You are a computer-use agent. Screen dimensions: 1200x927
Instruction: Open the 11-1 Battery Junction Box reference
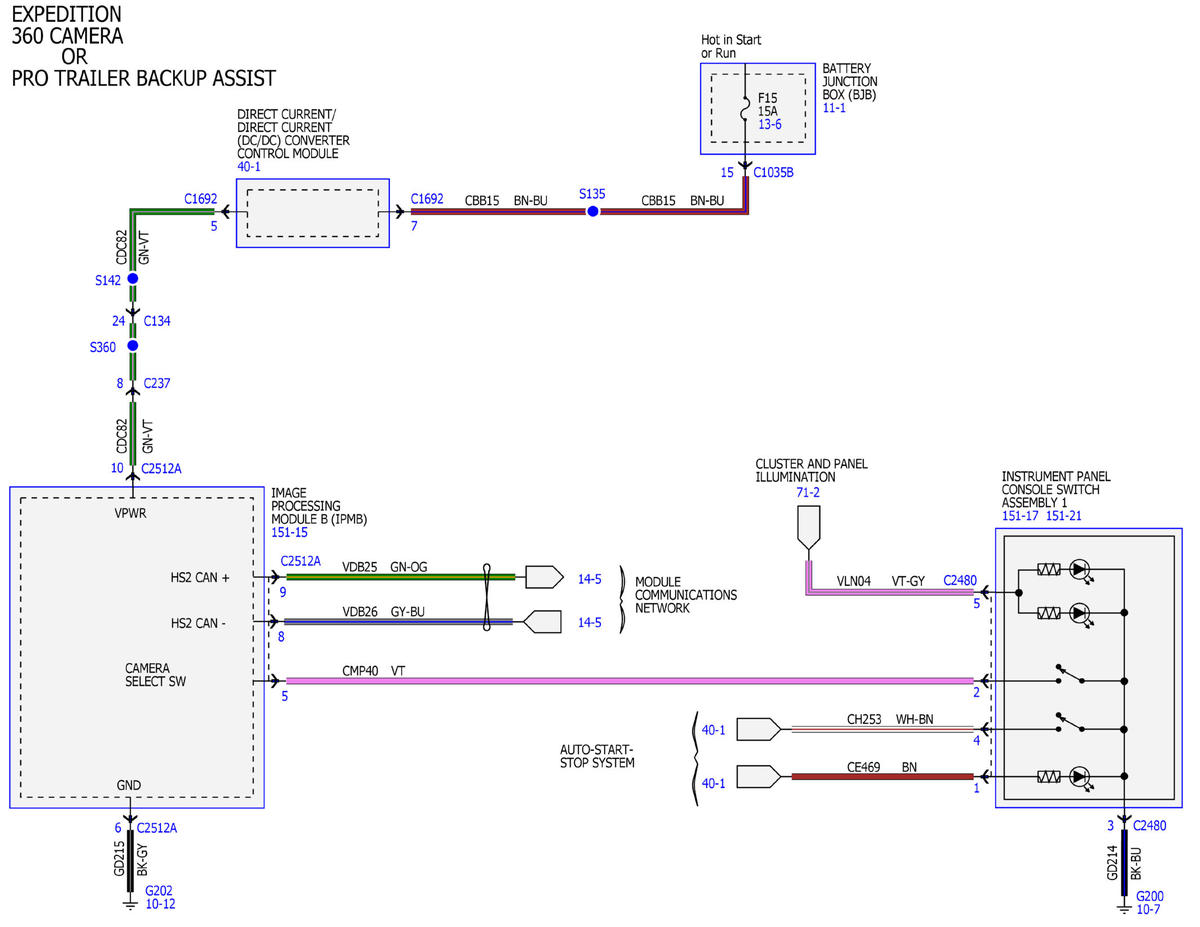(834, 107)
